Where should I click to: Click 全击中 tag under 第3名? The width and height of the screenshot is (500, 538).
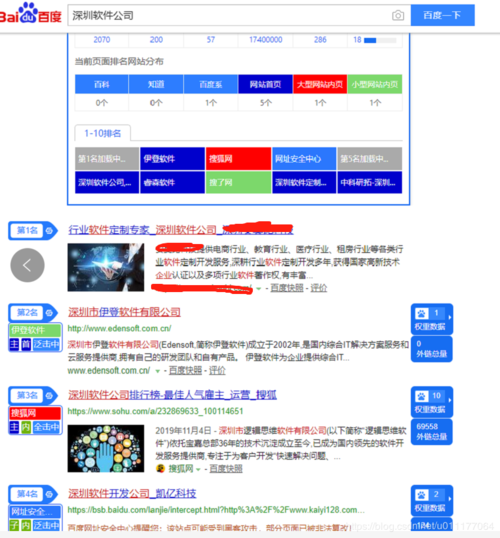point(46,427)
